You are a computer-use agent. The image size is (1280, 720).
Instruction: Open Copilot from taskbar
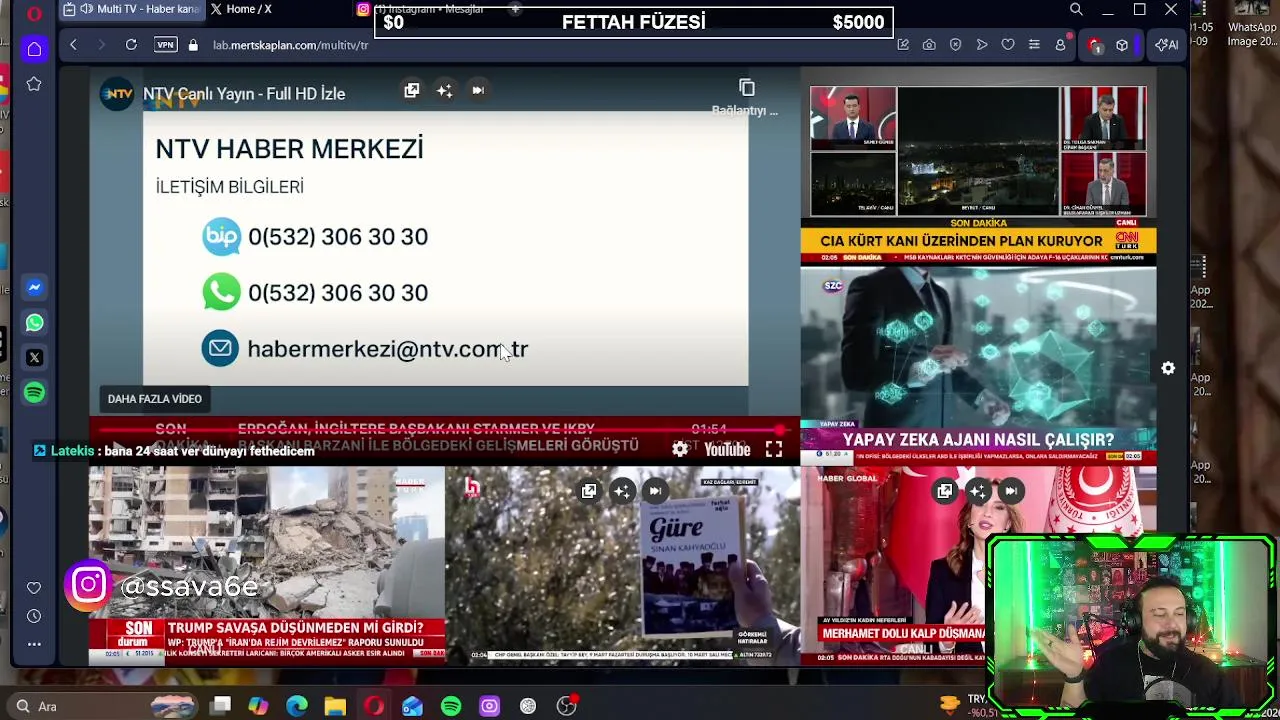click(258, 706)
